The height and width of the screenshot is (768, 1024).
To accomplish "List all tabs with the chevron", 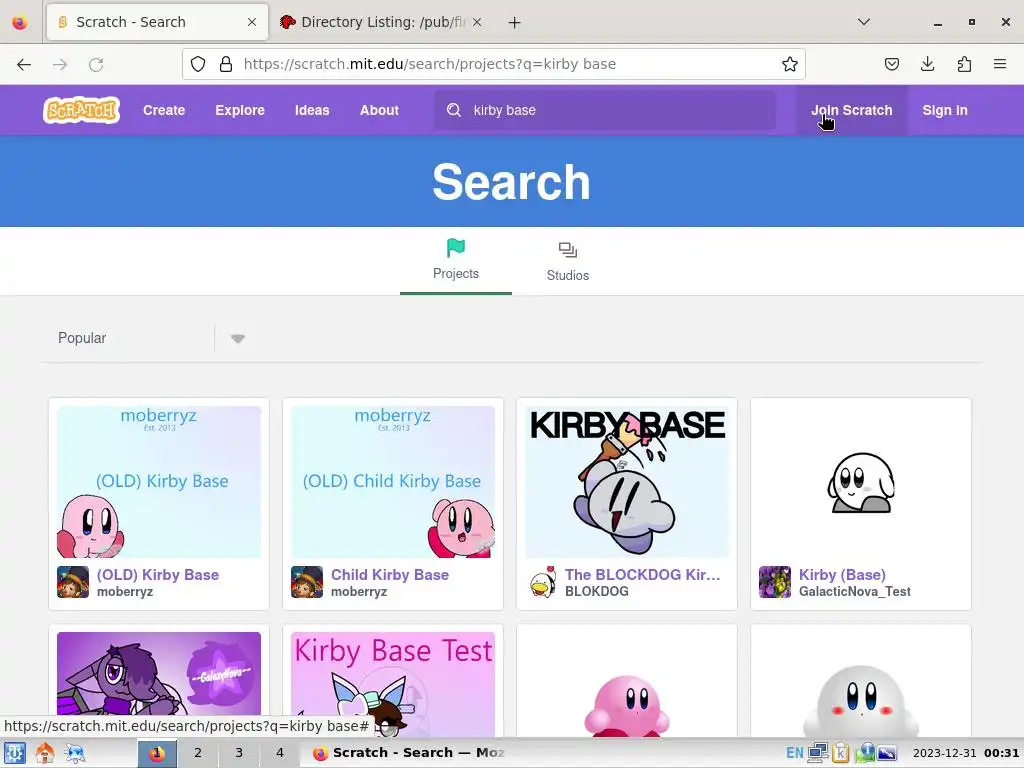I will [863, 22].
